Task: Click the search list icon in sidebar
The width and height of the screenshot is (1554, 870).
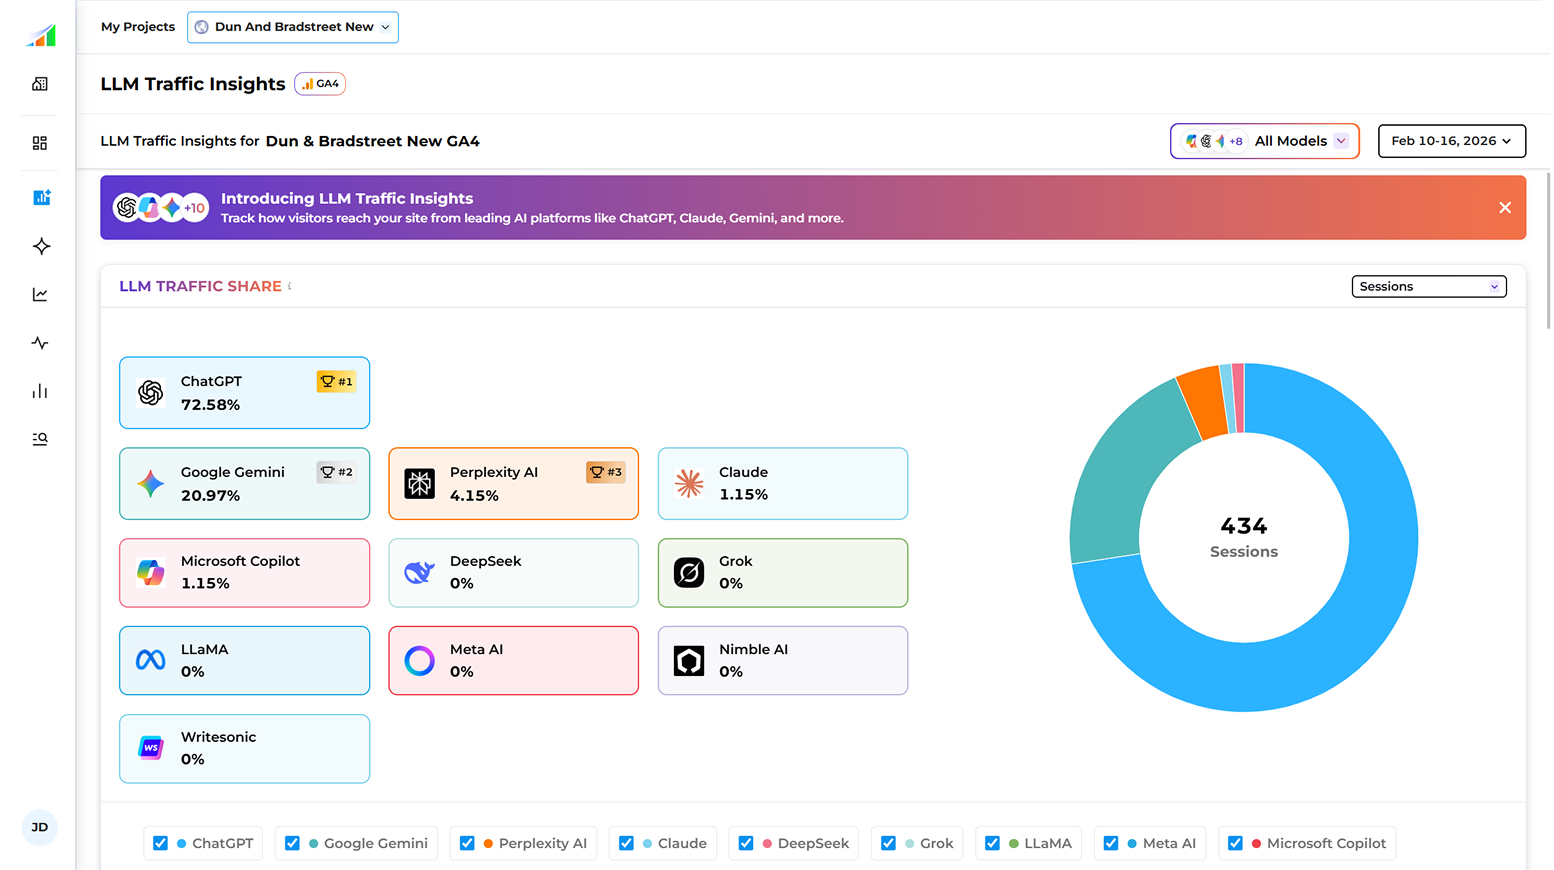Action: pos(40,439)
